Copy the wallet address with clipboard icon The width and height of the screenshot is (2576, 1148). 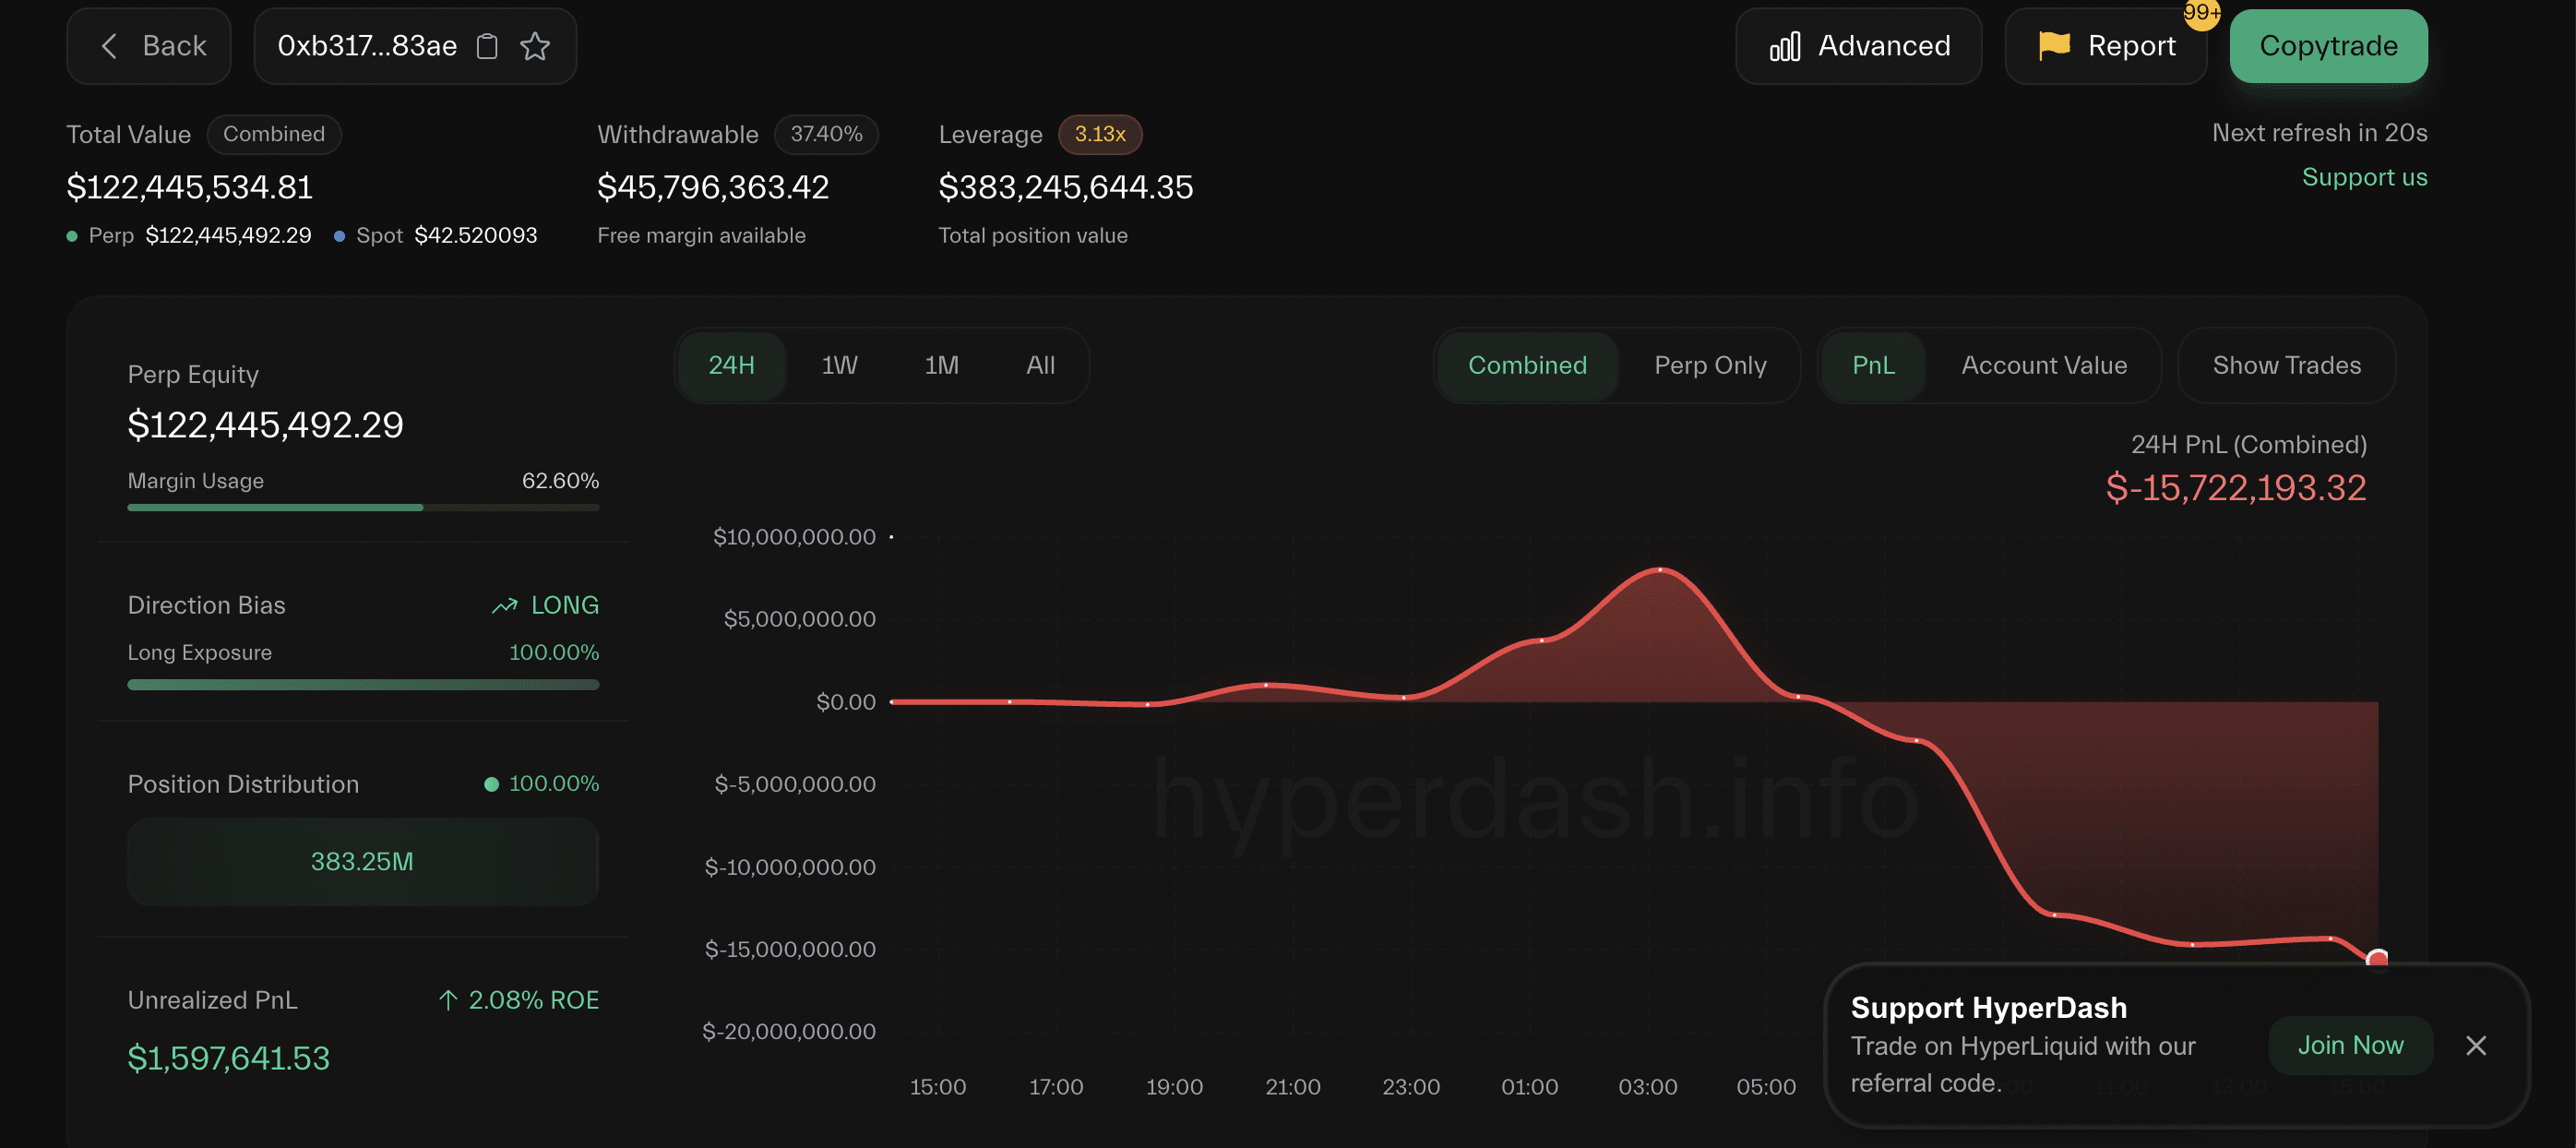(487, 46)
